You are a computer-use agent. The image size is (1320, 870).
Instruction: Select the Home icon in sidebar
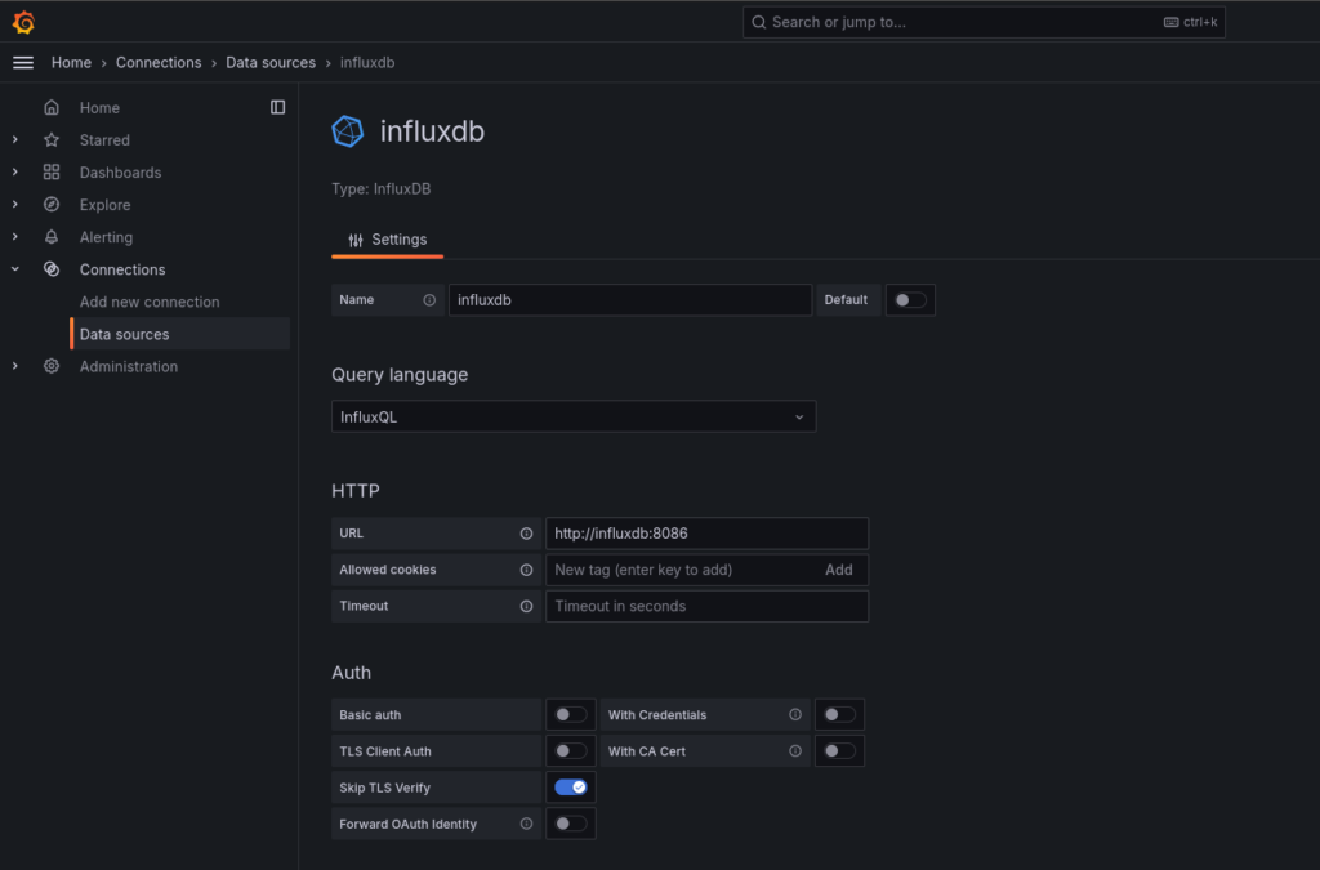coord(51,107)
